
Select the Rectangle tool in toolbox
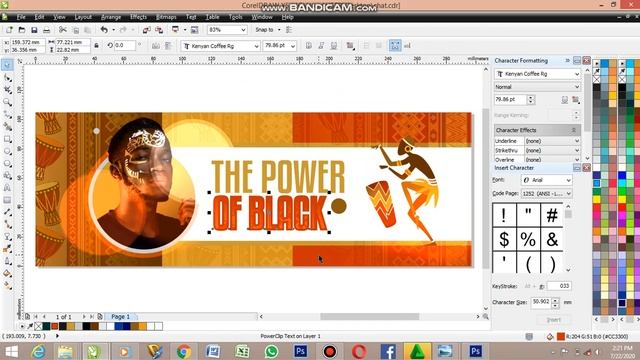click(x=7, y=139)
